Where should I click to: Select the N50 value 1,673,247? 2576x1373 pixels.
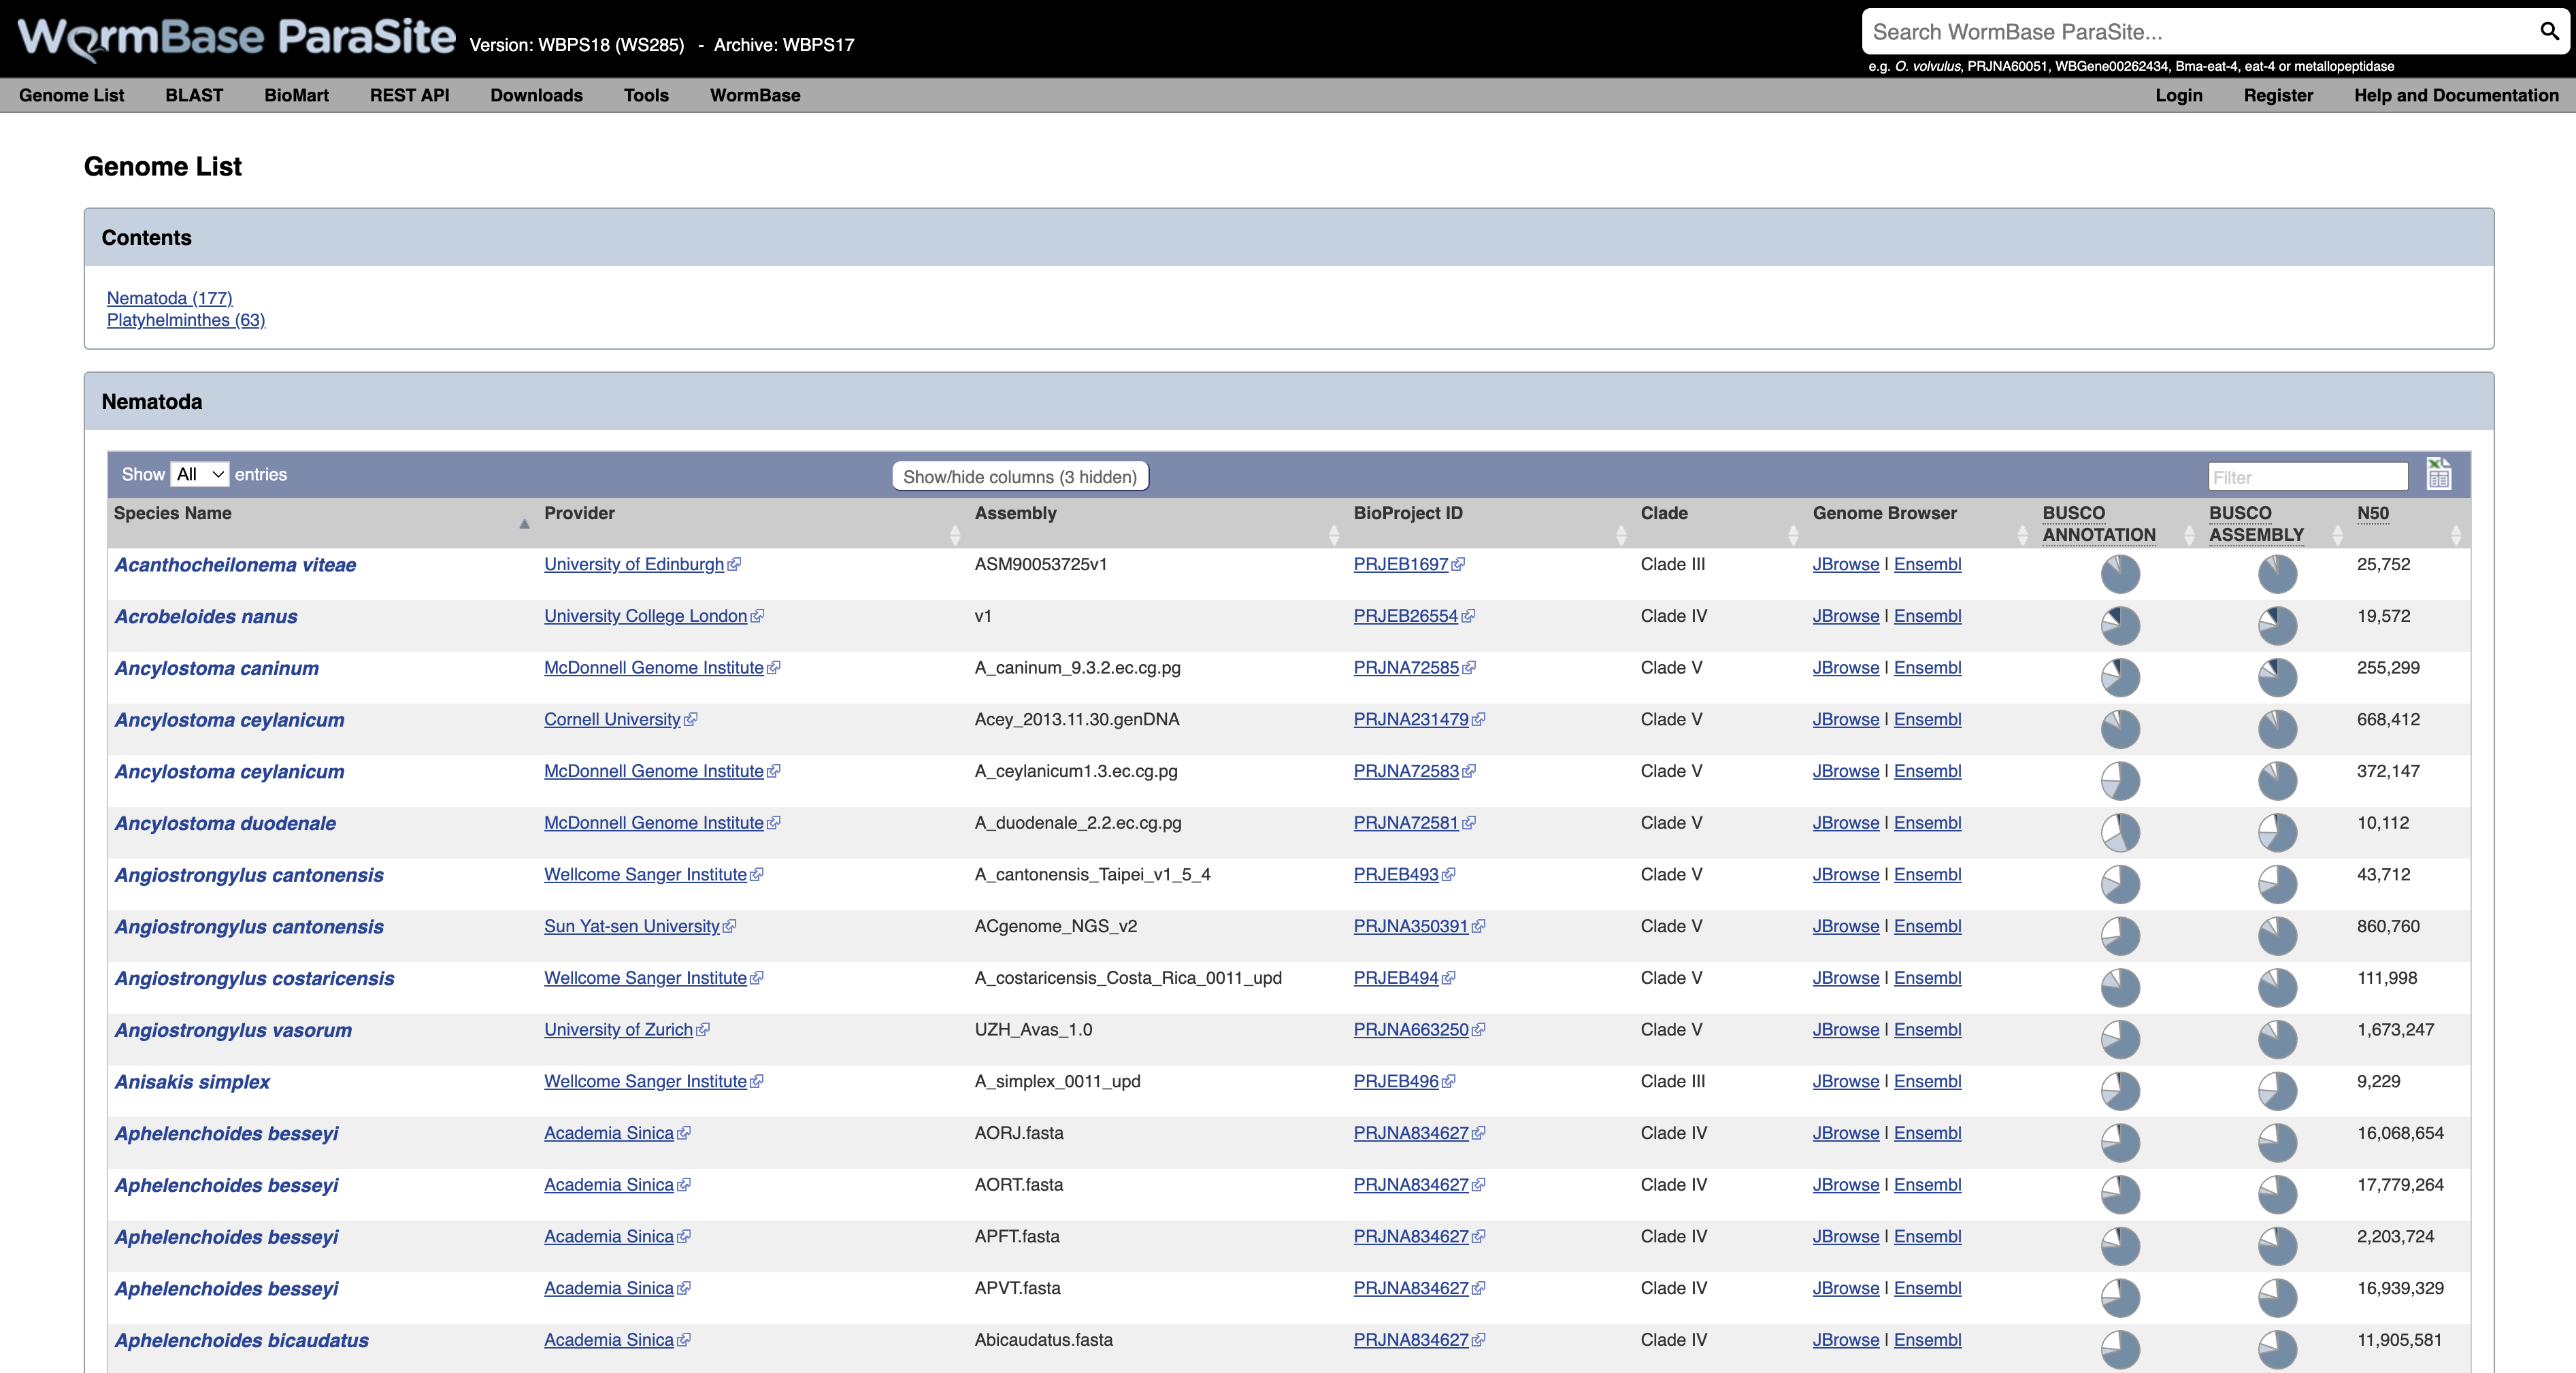(x=2395, y=1030)
